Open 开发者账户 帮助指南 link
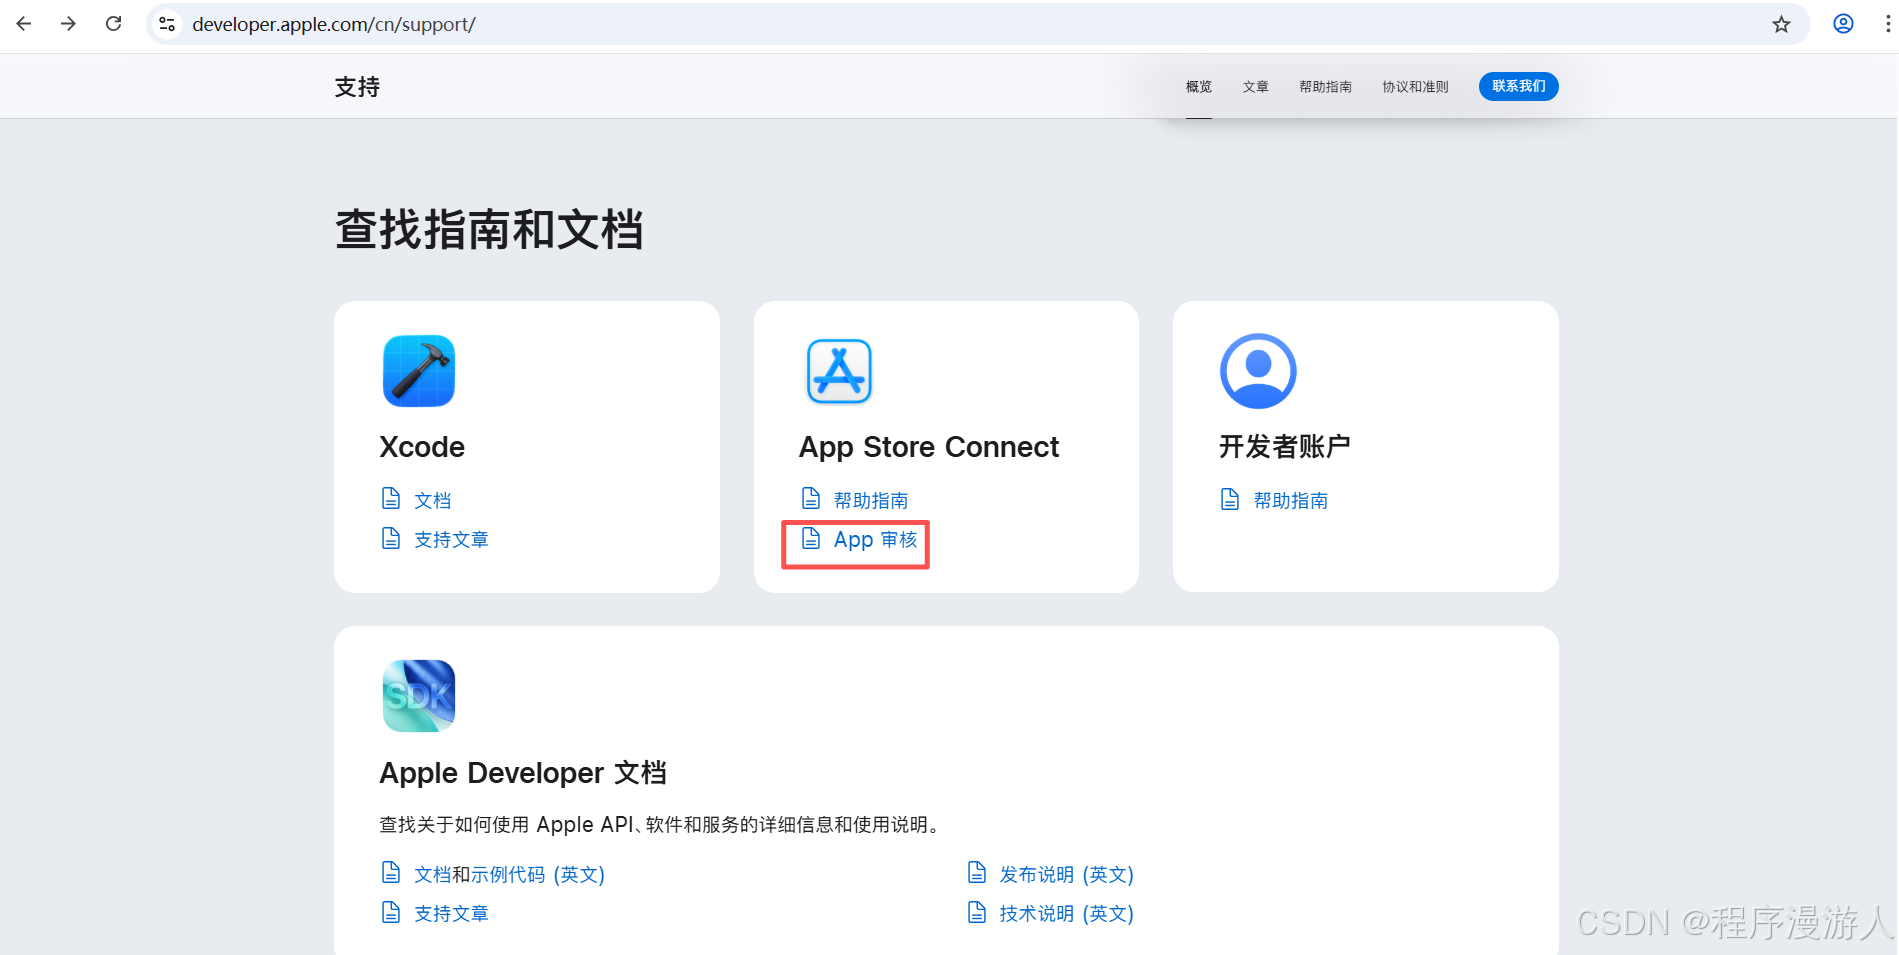The height and width of the screenshot is (955, 1899). tap(1291, 500)
